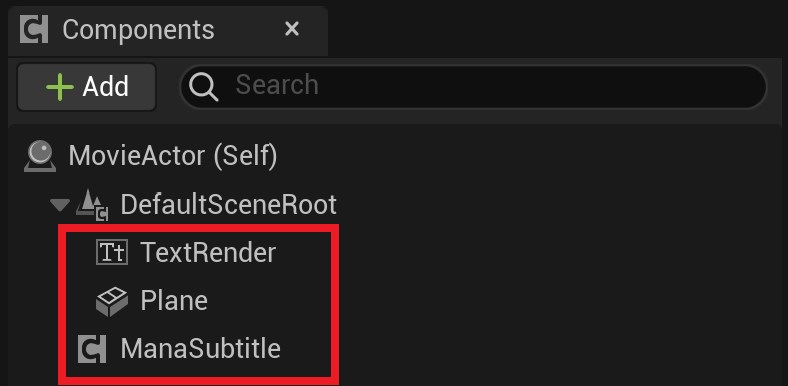Screen dimensions: 788x386
Task: Close the Components tab
Action: click(x=292, y=29)
